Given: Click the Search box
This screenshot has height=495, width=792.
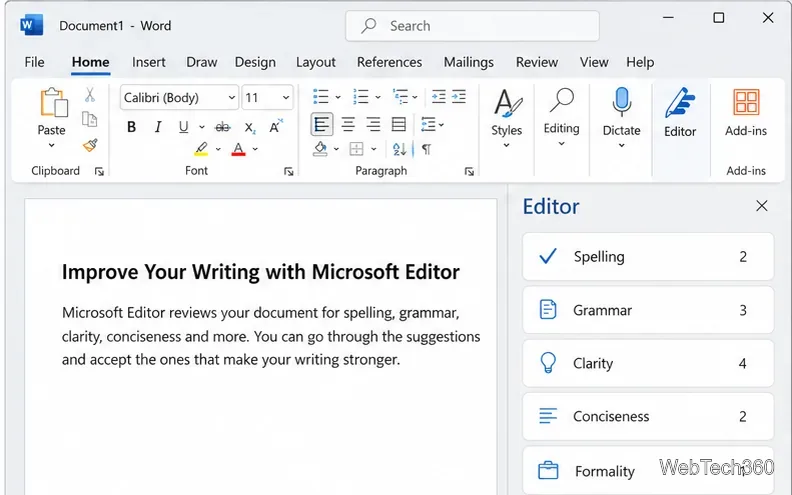Looking at the screenshot, I should click(472, 26).
